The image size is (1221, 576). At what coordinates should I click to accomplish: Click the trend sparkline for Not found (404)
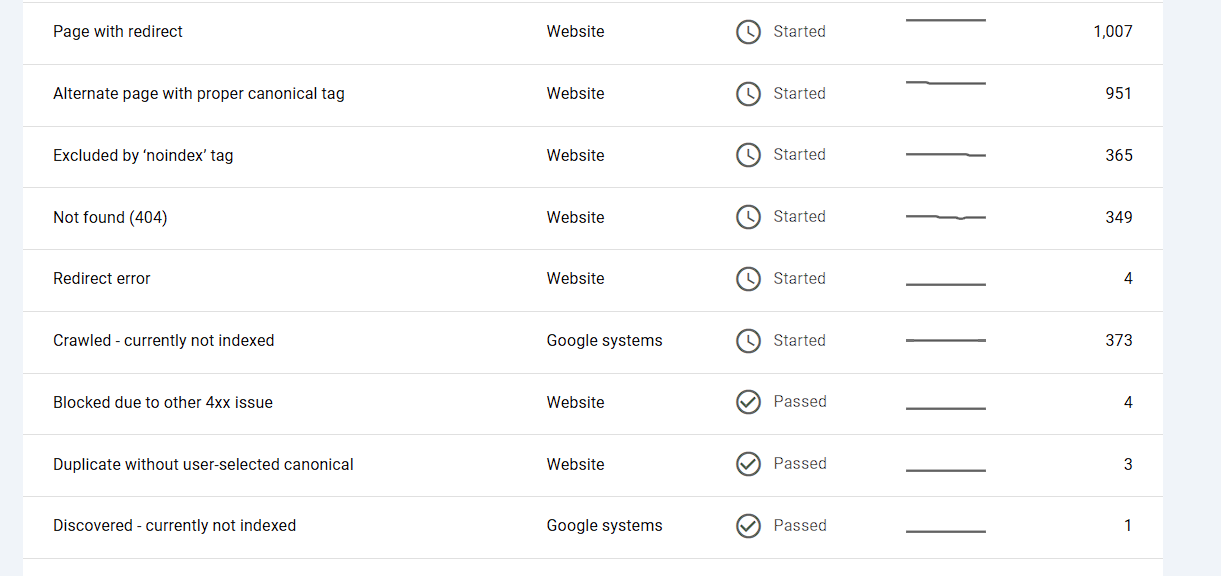coord(945,217)
